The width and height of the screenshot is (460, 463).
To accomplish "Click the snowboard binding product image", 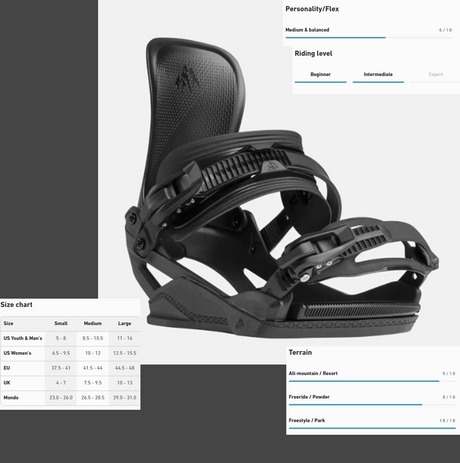I will point(282,188).
